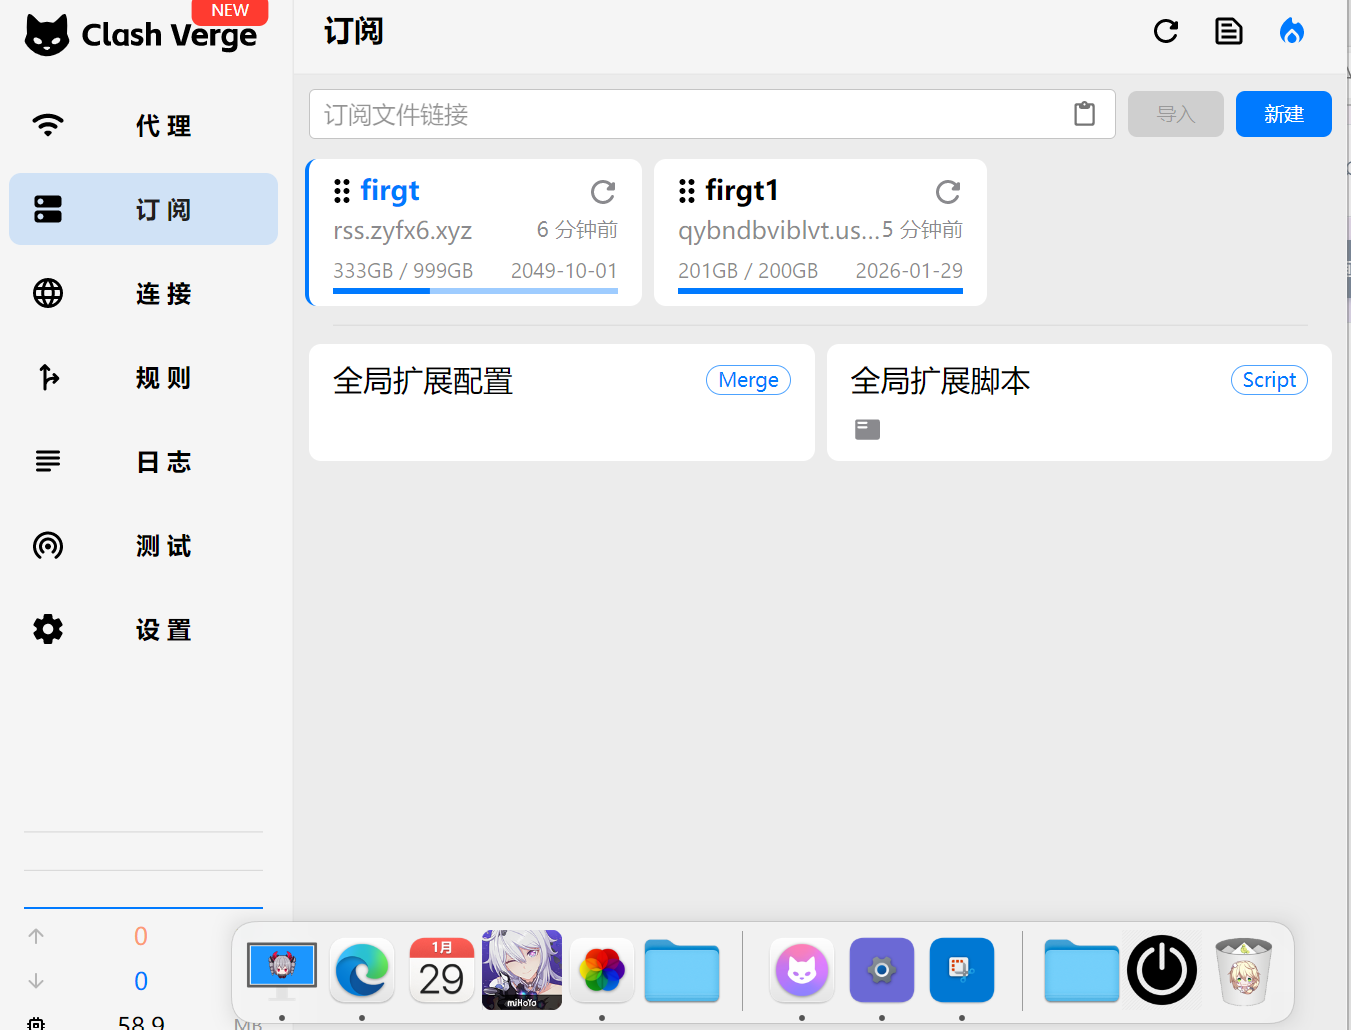Click the paste clipboard icon in URL field

1084,114
